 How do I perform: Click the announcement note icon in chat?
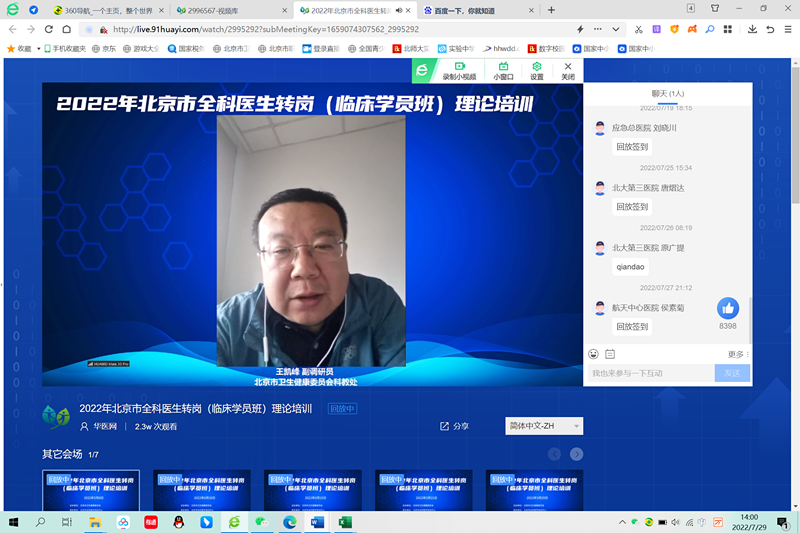pyautogui.click(x=610, y=354)
